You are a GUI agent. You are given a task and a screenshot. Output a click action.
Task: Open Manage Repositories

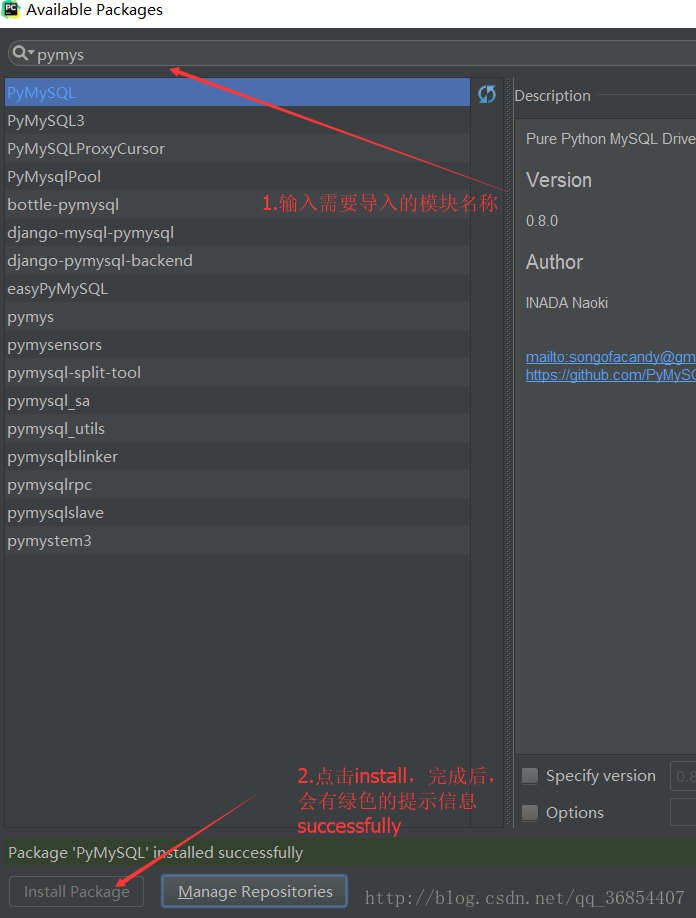click(x=255, y=891)
